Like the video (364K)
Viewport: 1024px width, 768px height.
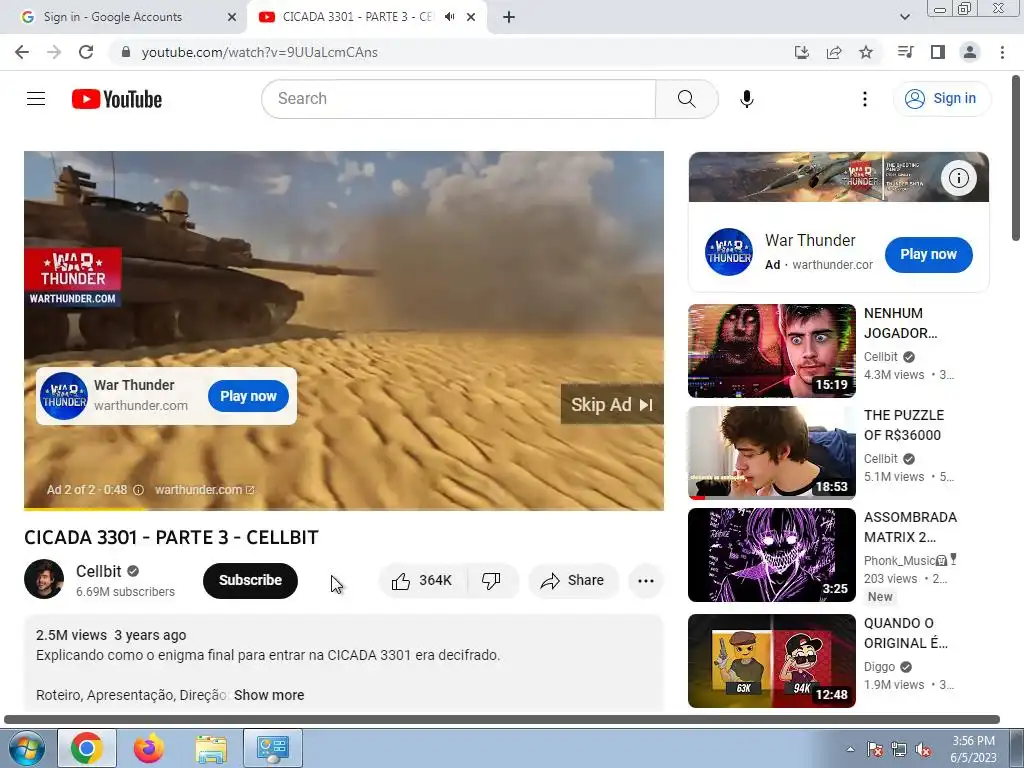click(x=423, y=581)
